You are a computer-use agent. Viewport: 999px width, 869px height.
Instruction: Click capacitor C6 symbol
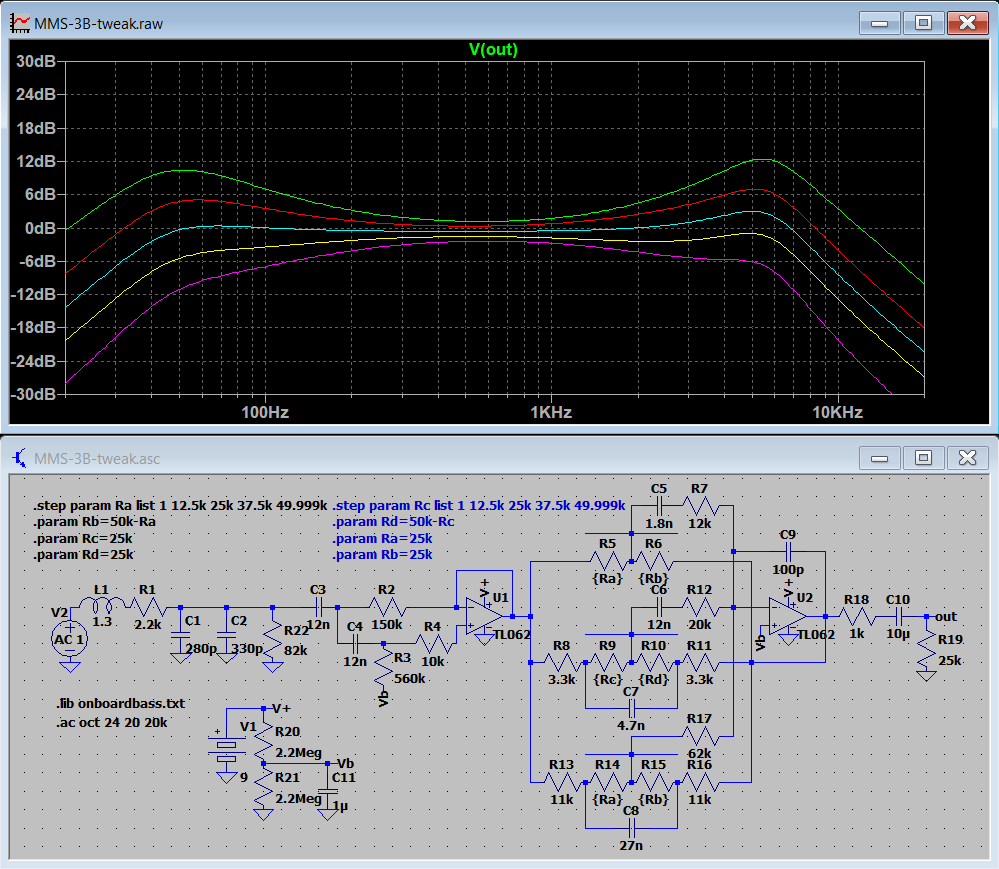[659, 607]
